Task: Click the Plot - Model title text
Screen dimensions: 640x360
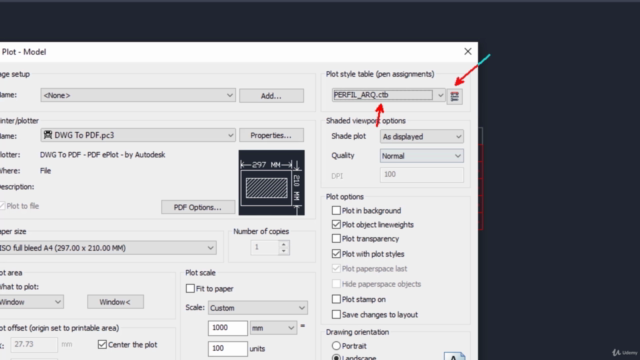Action: click(24, 52)
